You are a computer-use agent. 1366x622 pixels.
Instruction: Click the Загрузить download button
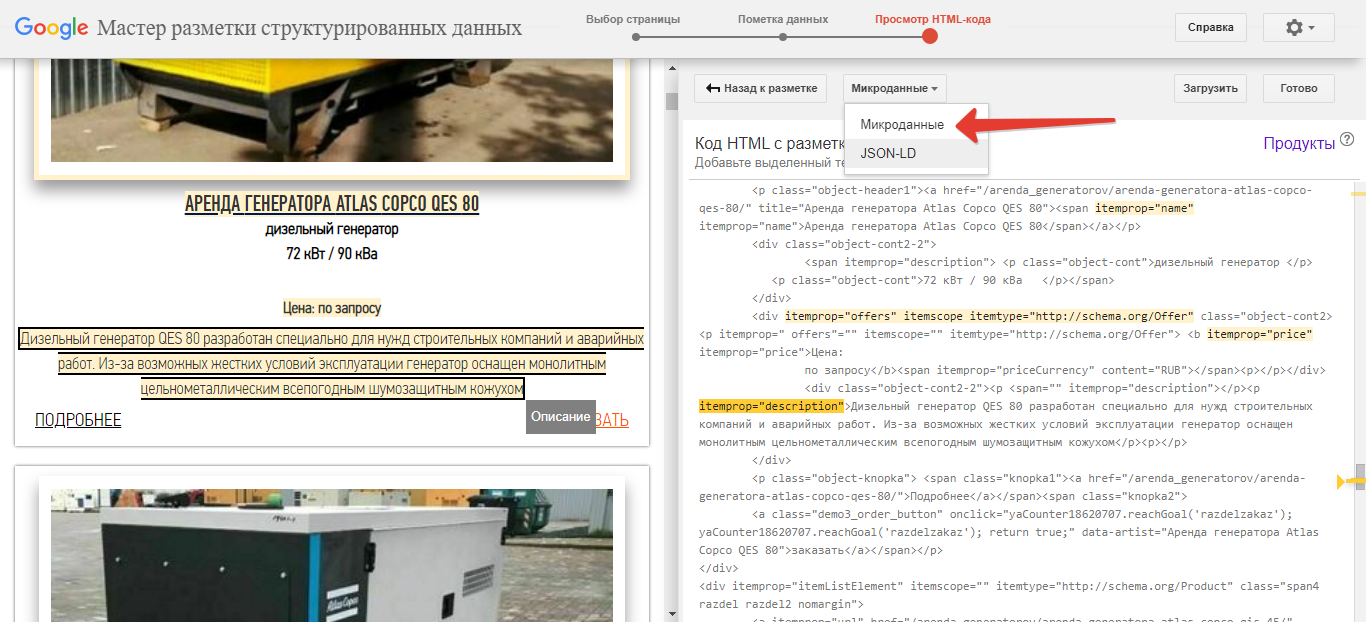1210,88
